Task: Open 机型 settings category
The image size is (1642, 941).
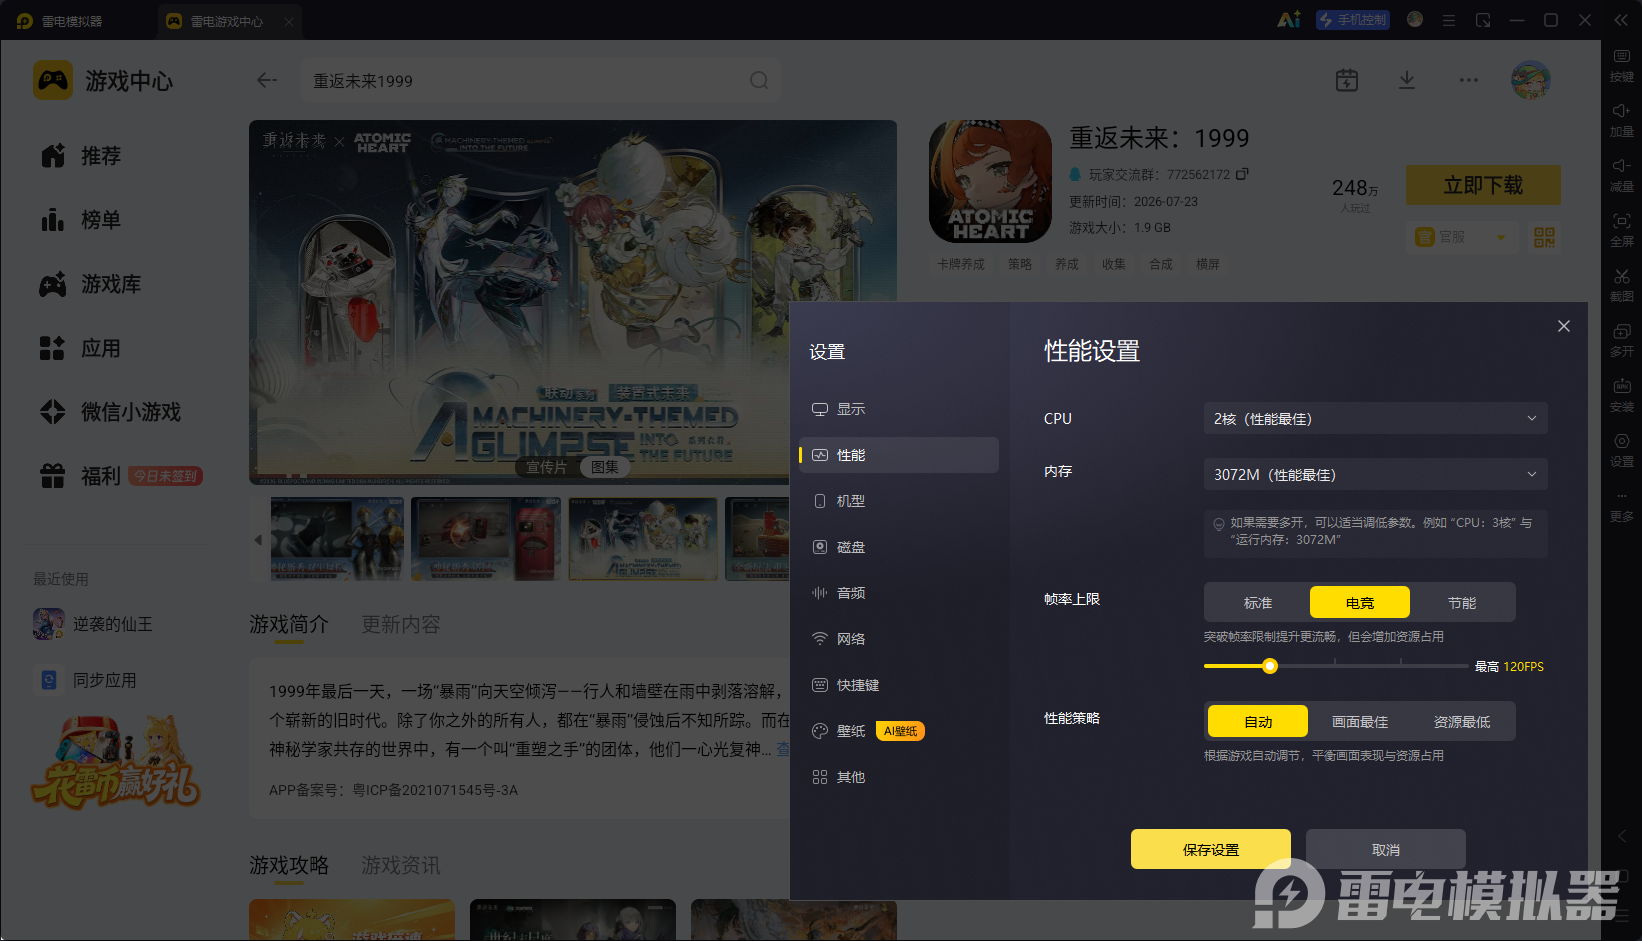Action: point(899,501)
